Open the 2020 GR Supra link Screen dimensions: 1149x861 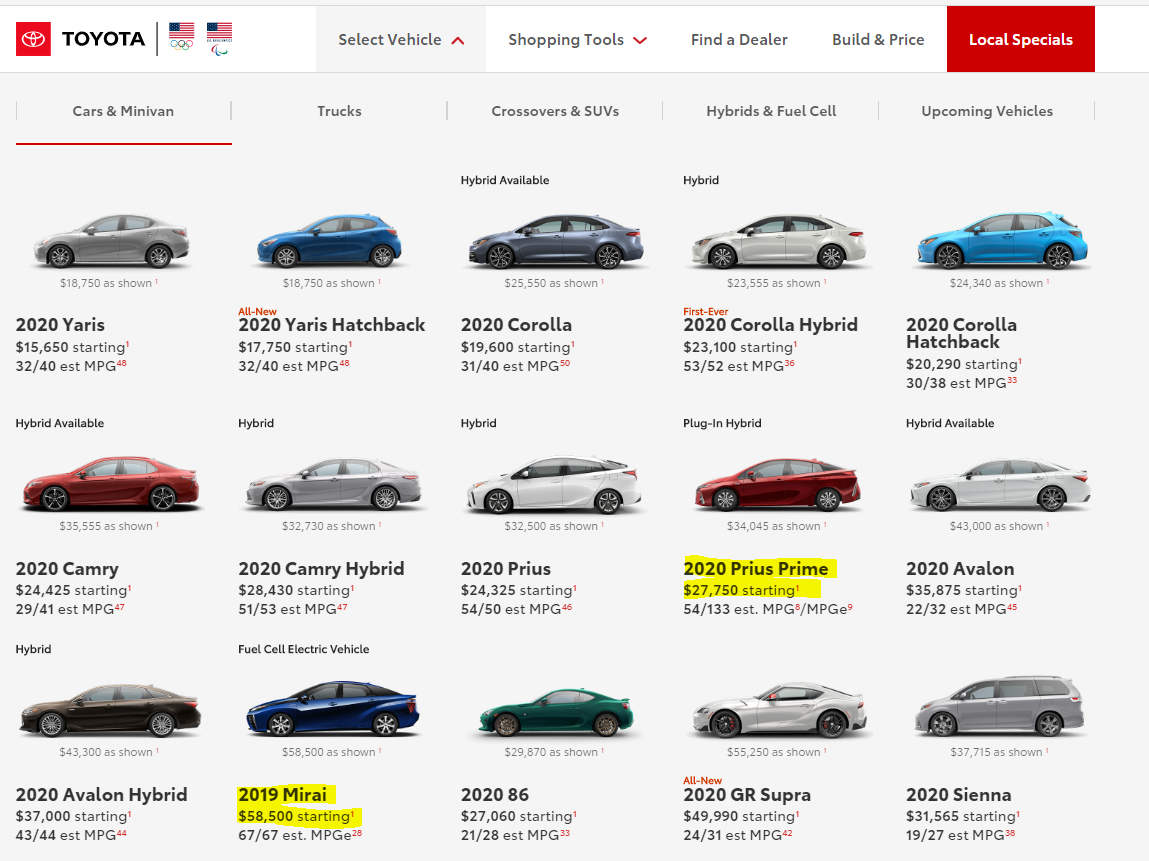pos(747,795)
